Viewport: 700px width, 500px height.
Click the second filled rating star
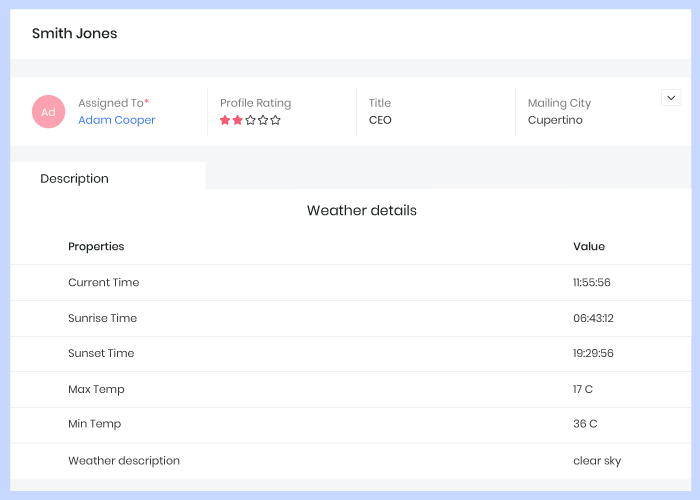[238, 121]
